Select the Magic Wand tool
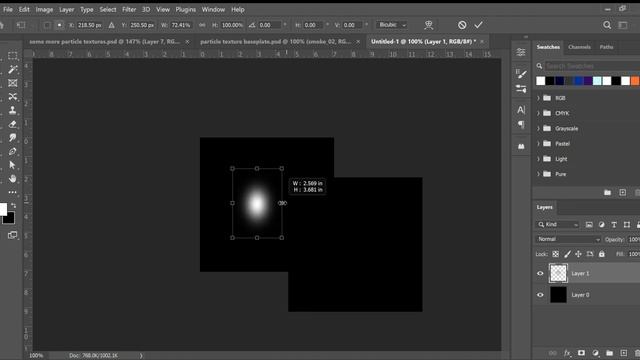 pyautogui.click(x=13, y=69)
